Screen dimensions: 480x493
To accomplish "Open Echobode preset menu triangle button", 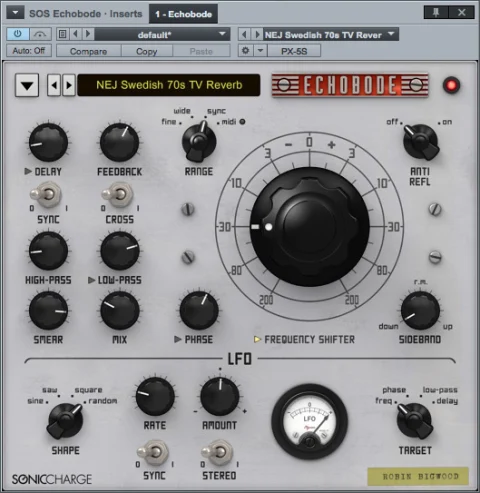I will 27,85.
